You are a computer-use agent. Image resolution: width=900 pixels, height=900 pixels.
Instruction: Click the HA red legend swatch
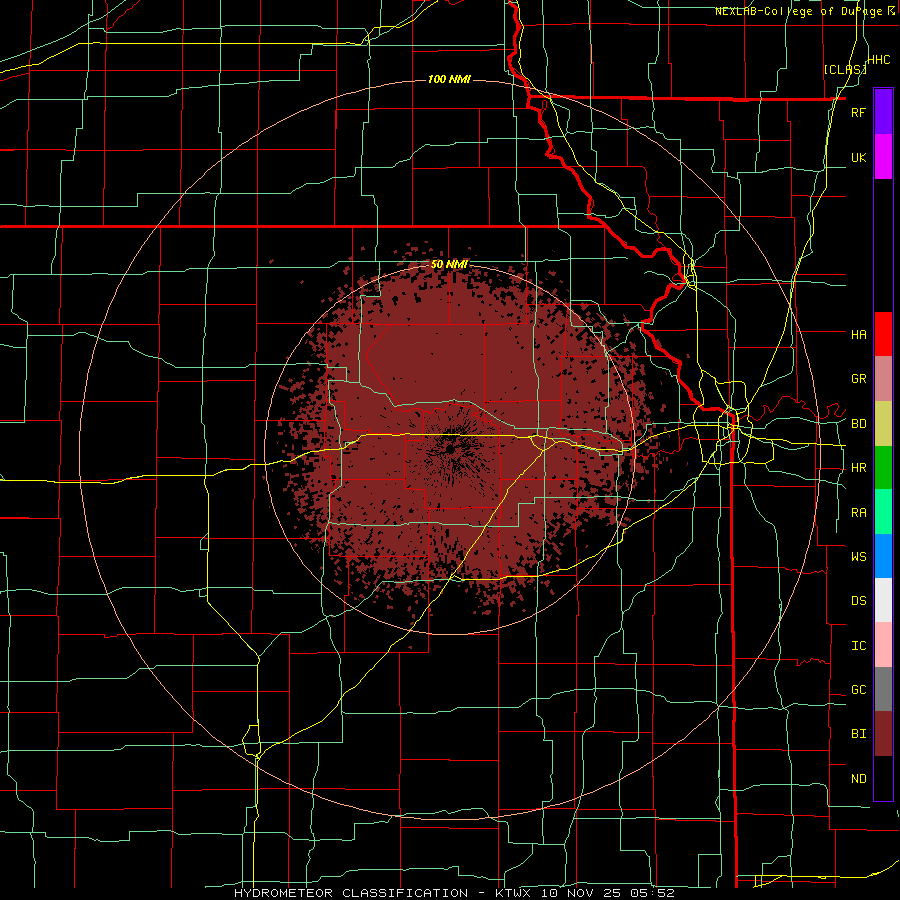click(x=883, y=334)
